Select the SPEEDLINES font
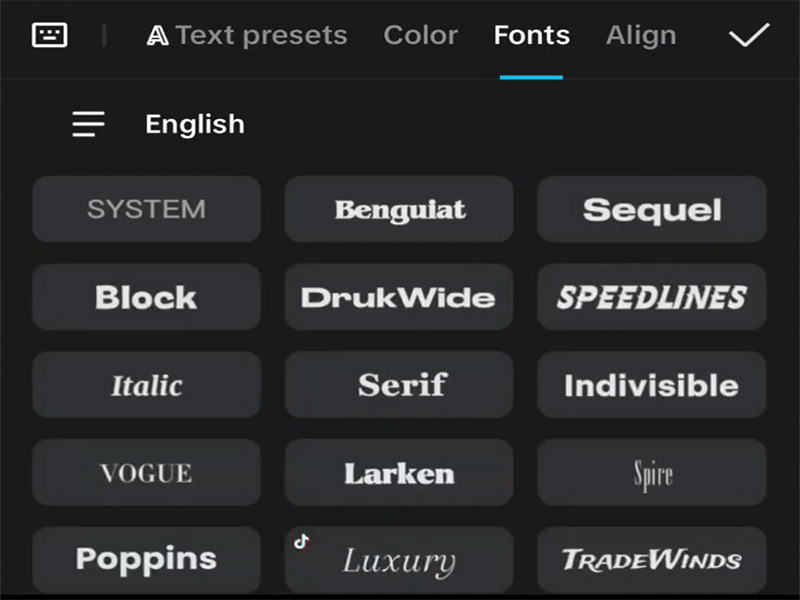 coord(651,297)
